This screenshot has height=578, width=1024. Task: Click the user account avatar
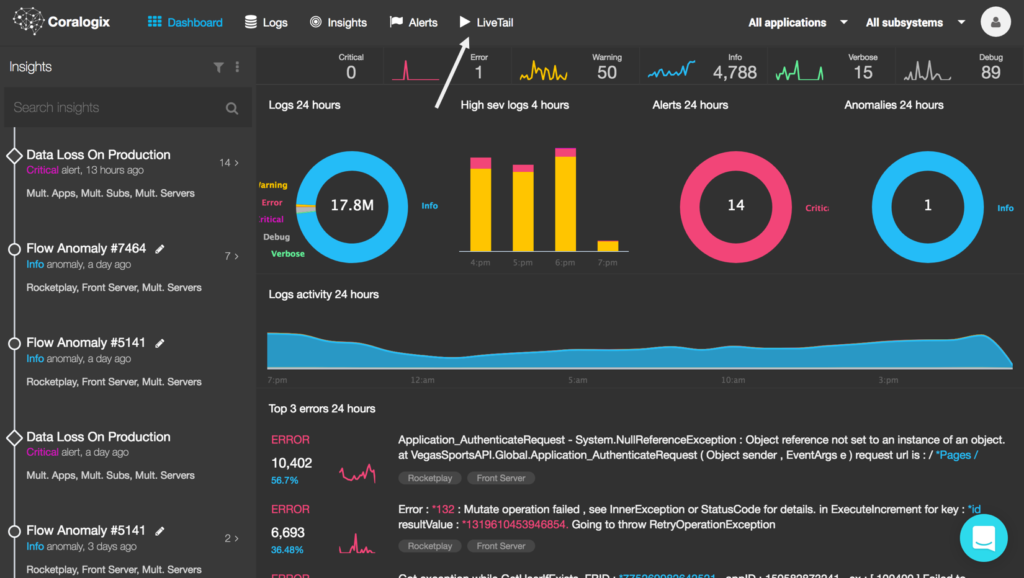(x=995, y=20)
